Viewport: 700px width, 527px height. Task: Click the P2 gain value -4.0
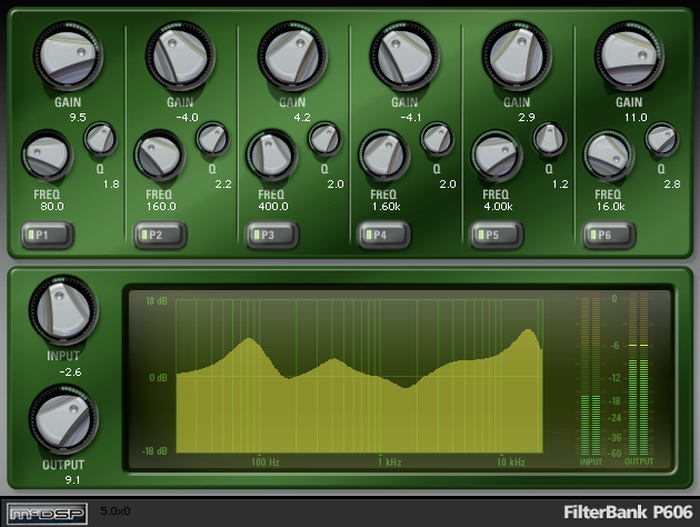[x=187, y=117]
